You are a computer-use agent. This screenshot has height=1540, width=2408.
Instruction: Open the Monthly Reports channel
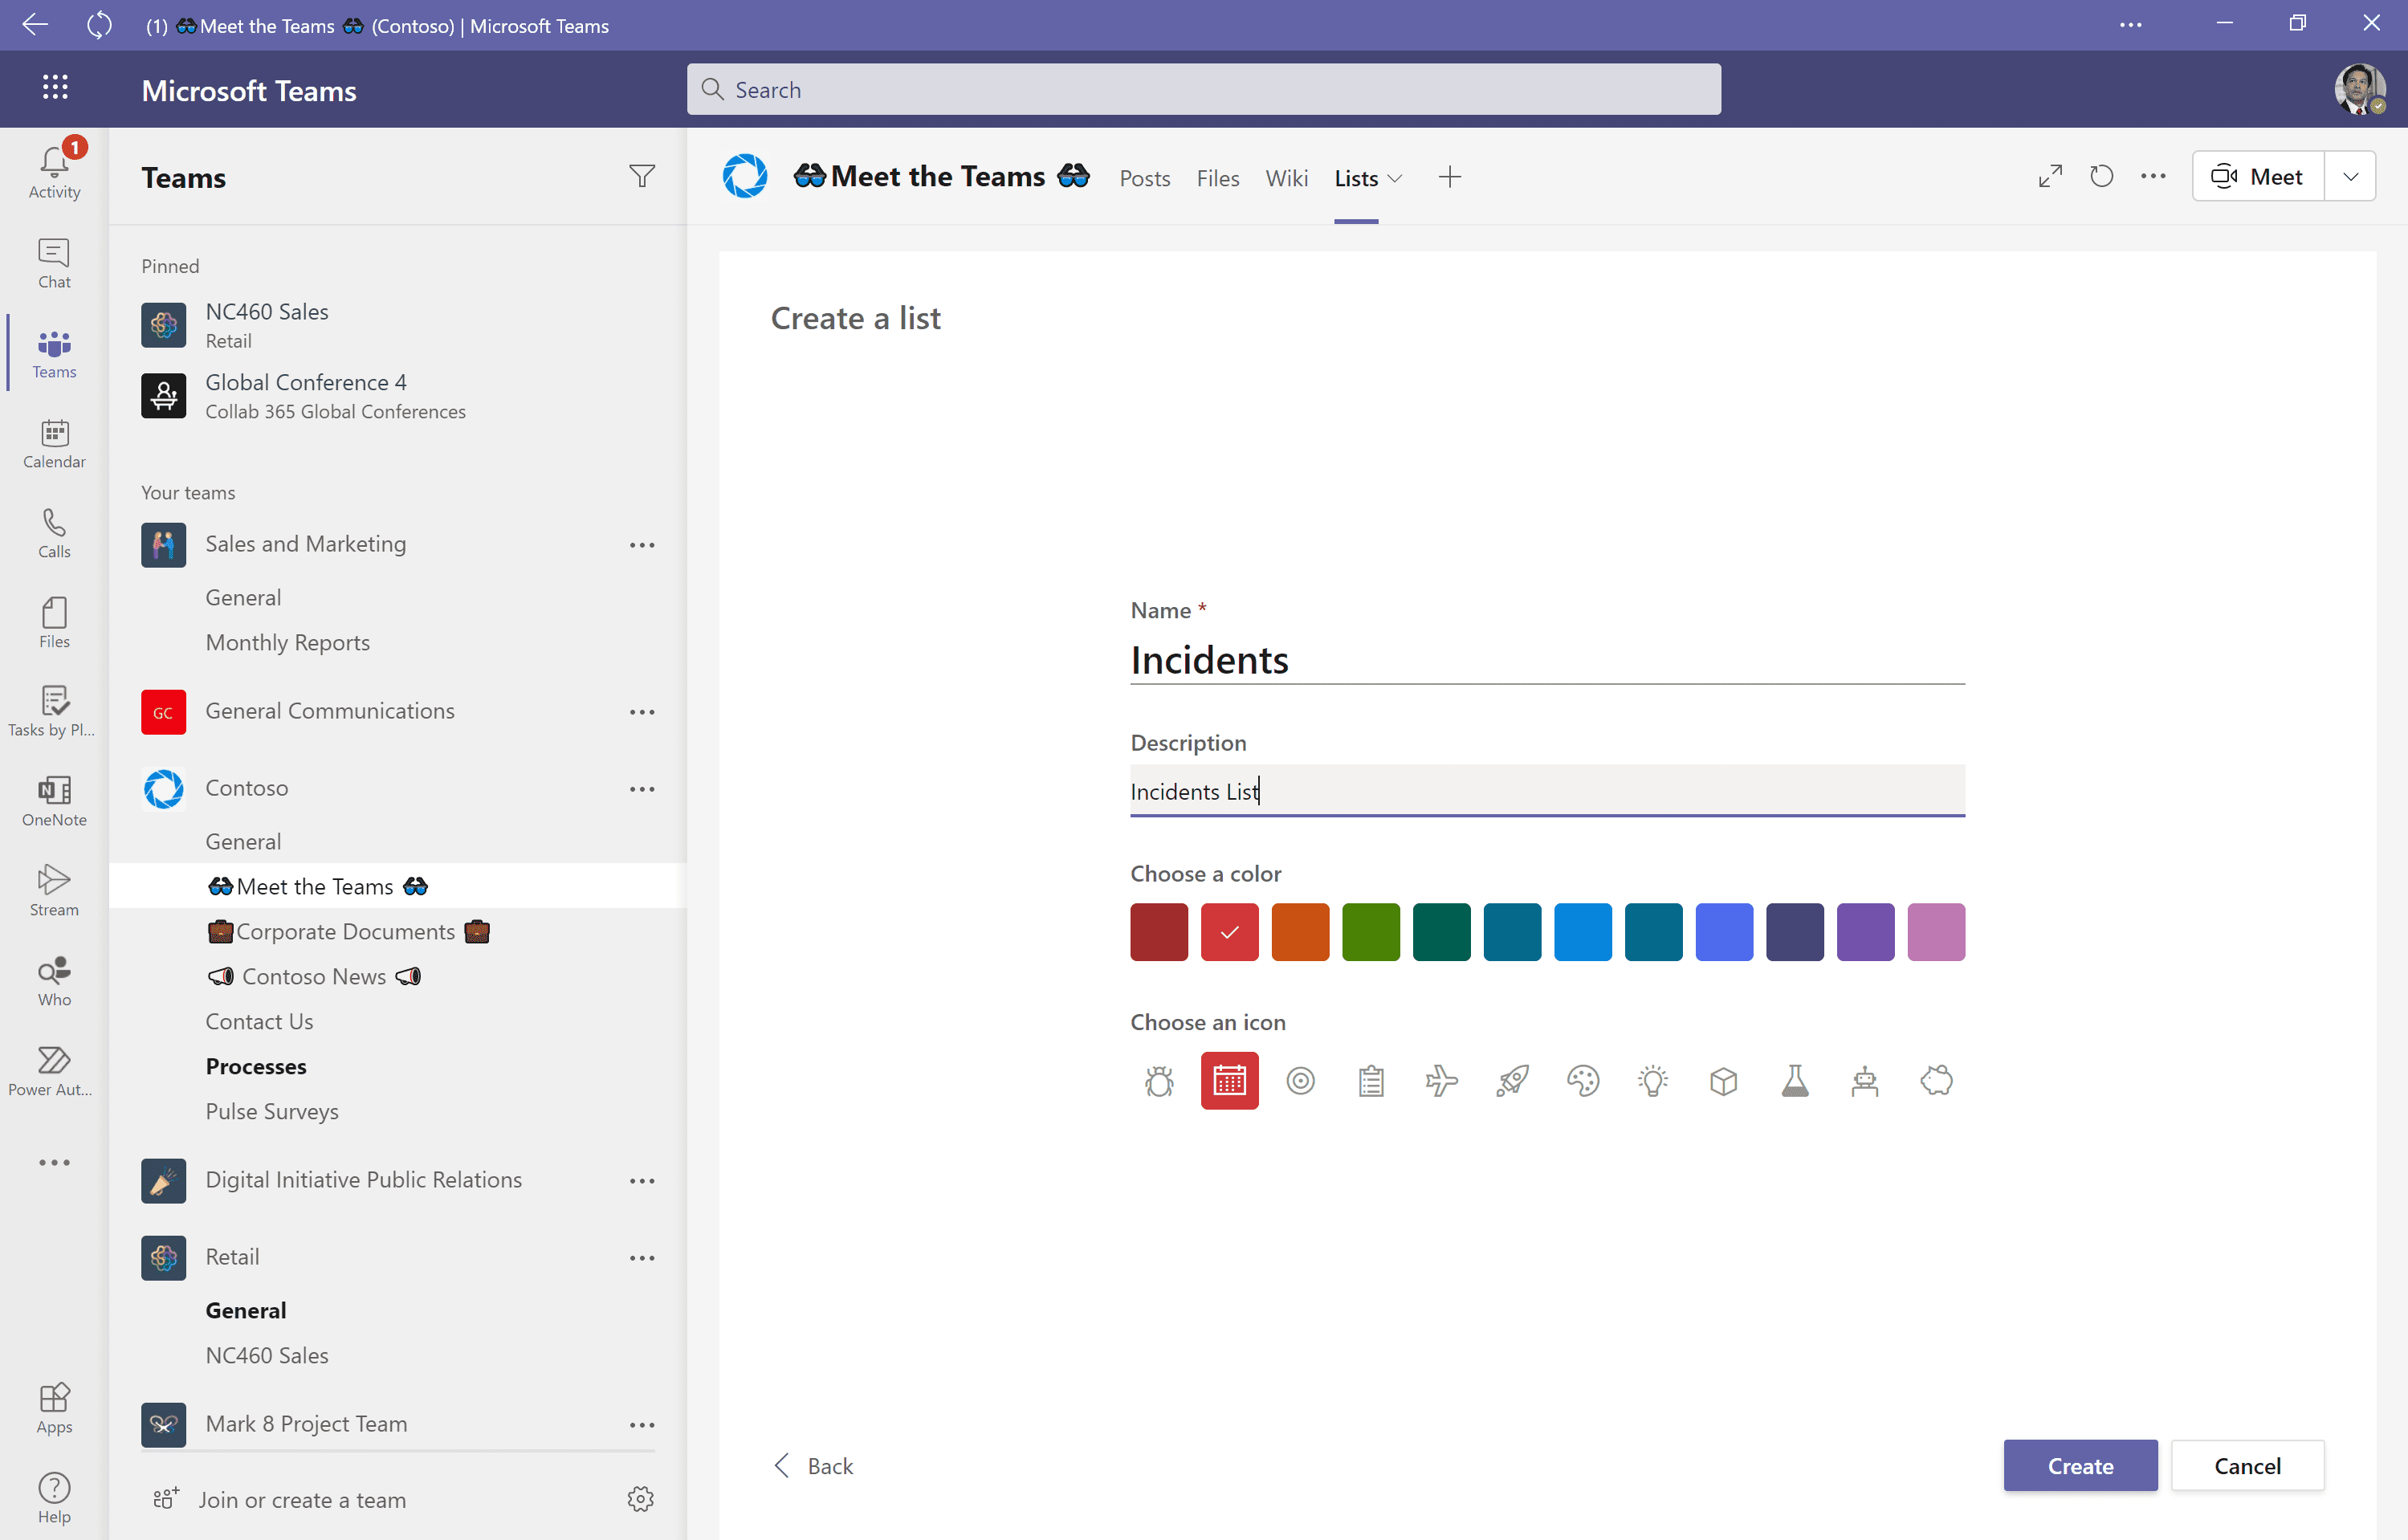pos(287,642)
